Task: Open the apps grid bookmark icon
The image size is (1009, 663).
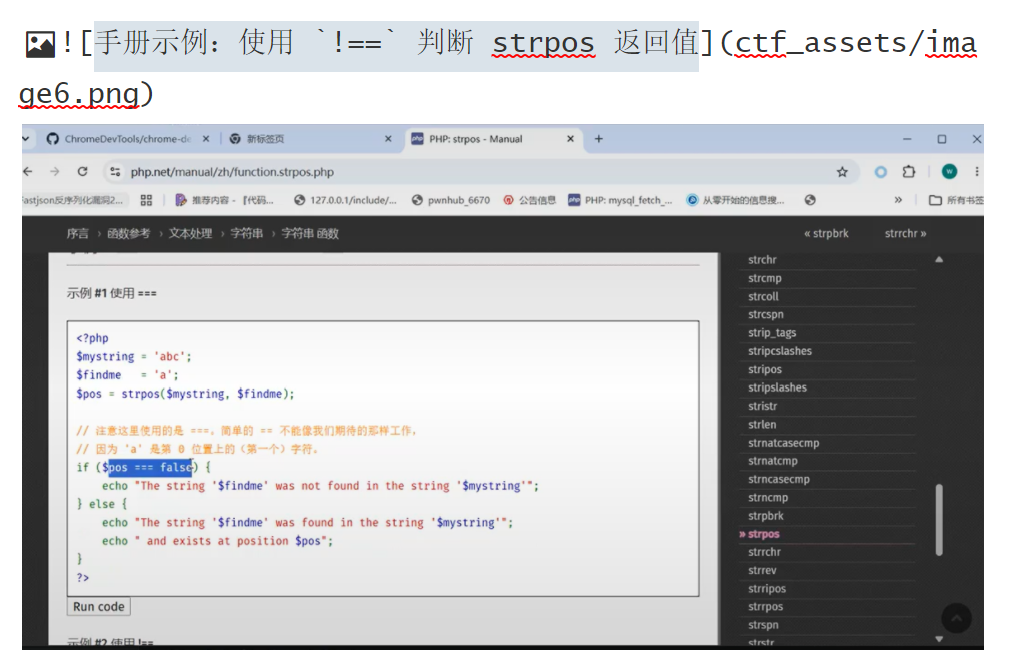Action: coord(146,200)
